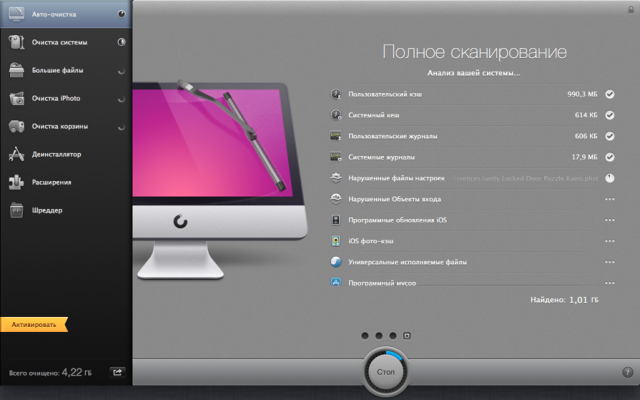This screenshot has width=640, height=400.
Task: Select the first page indicator dot
Action: coord(365,336)
